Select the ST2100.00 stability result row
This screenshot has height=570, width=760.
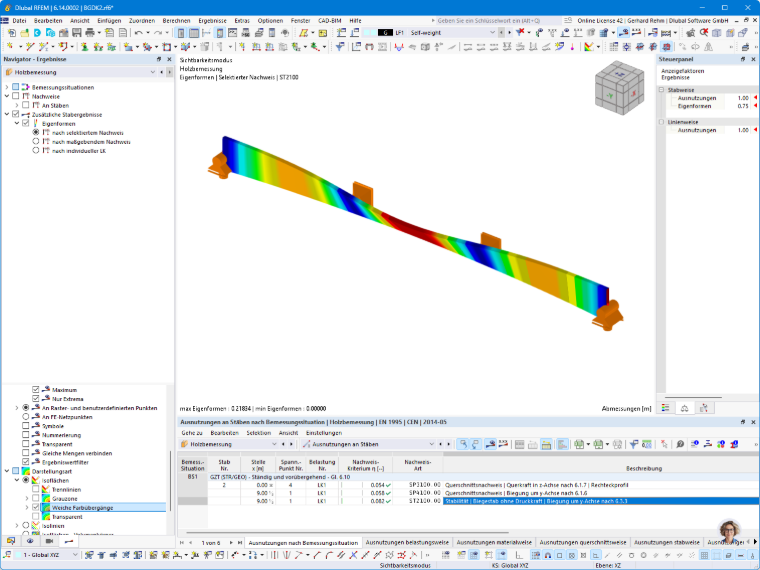468,501
